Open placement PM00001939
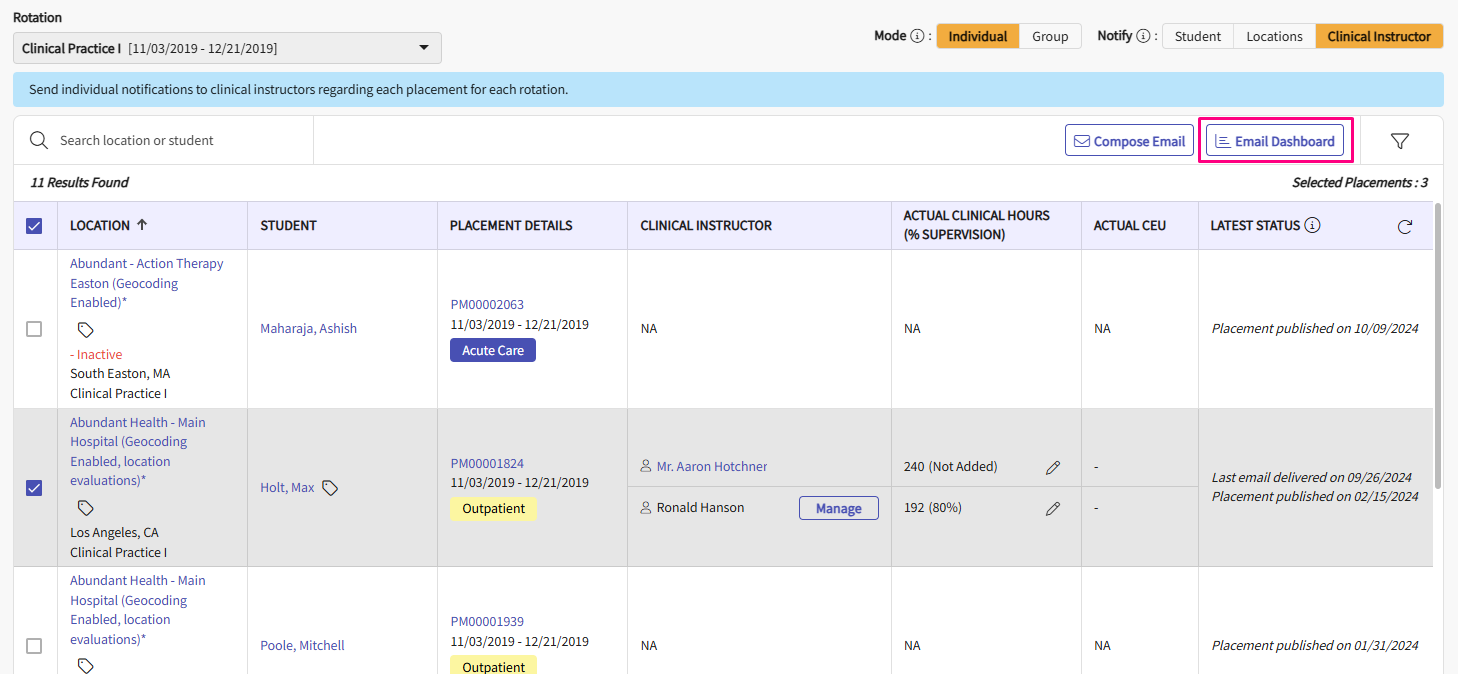The width and height of the screenshot is (1458, 674). tap(487, 621)
